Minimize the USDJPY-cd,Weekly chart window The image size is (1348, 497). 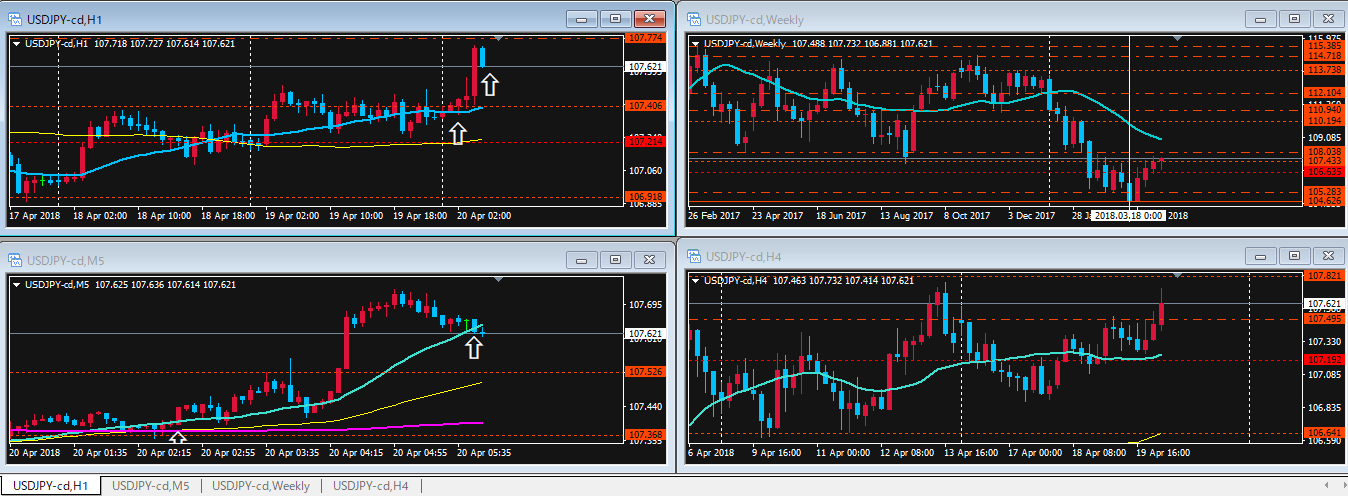click(1260, 18)
